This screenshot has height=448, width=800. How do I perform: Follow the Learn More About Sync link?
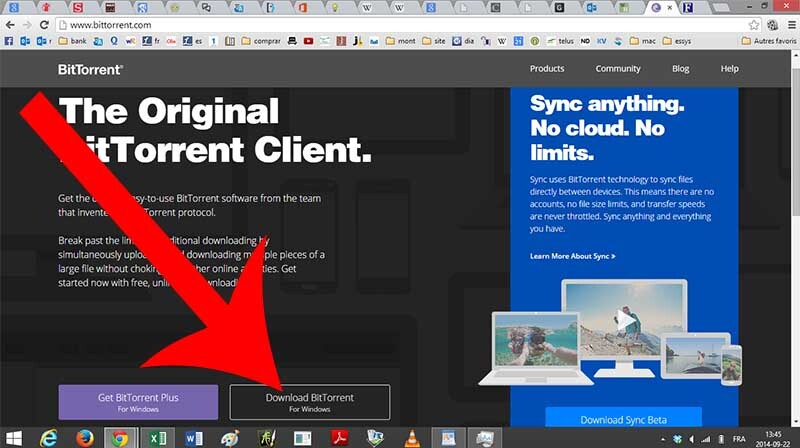(572, 256)
